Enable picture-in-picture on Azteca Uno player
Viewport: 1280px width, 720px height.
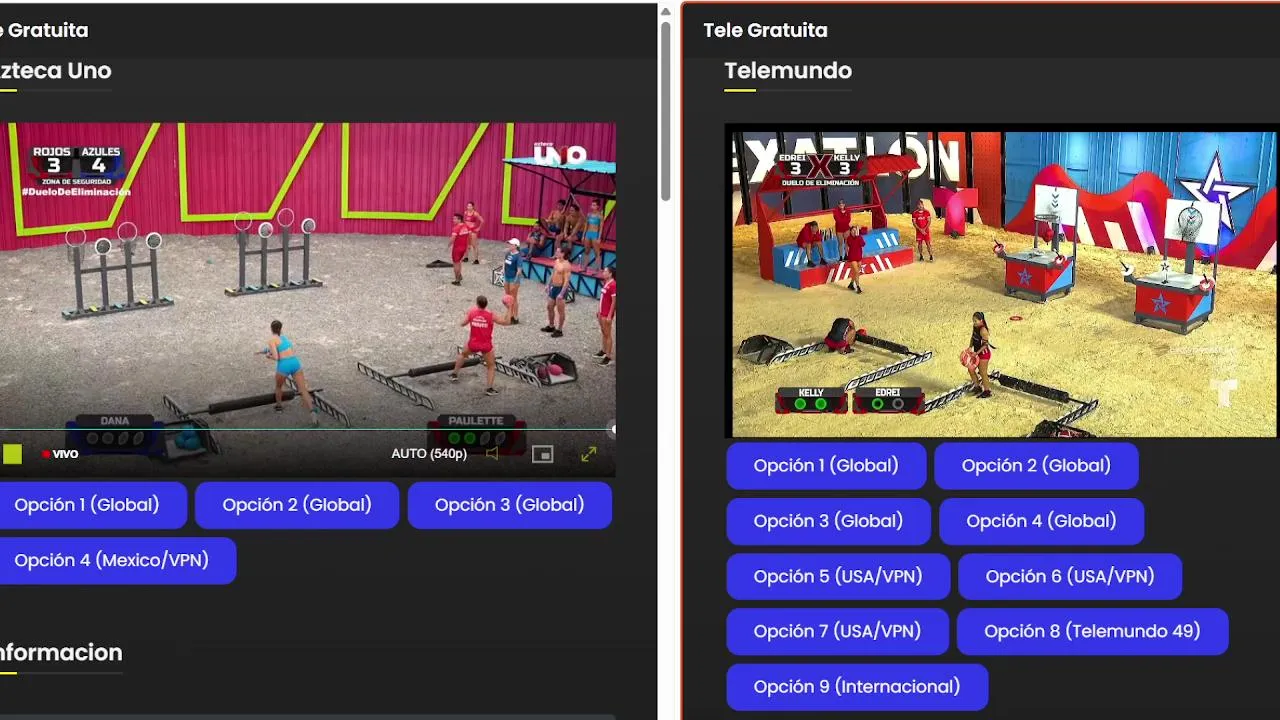coord(542,454)
